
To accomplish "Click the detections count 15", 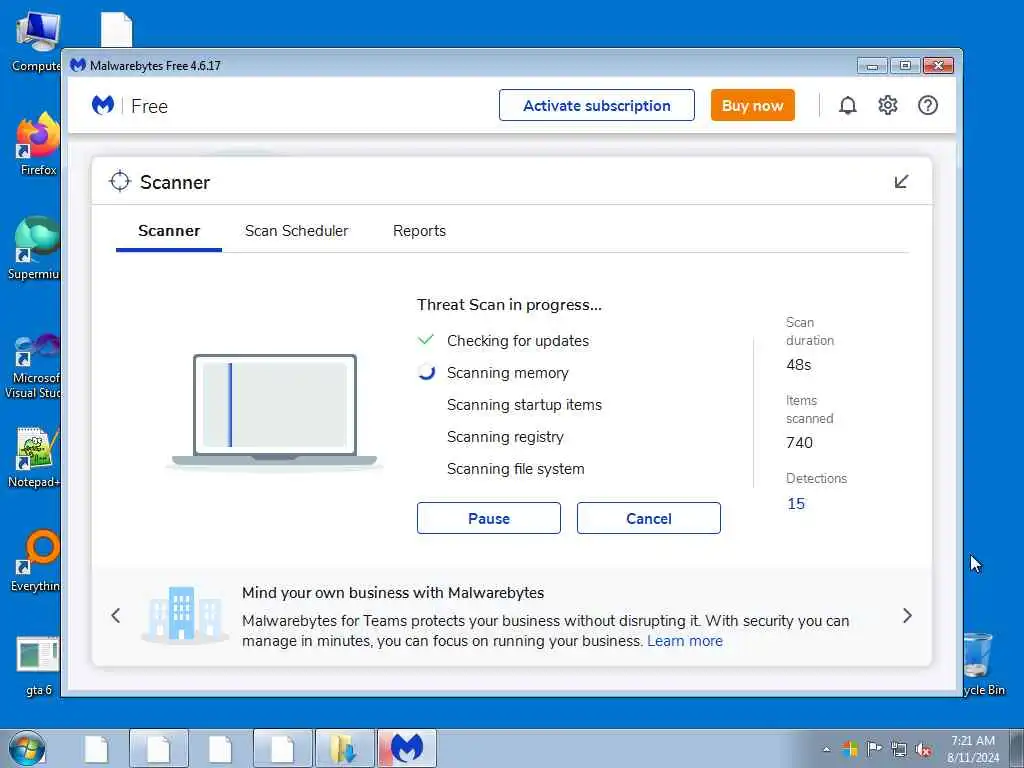I will 795,504.
